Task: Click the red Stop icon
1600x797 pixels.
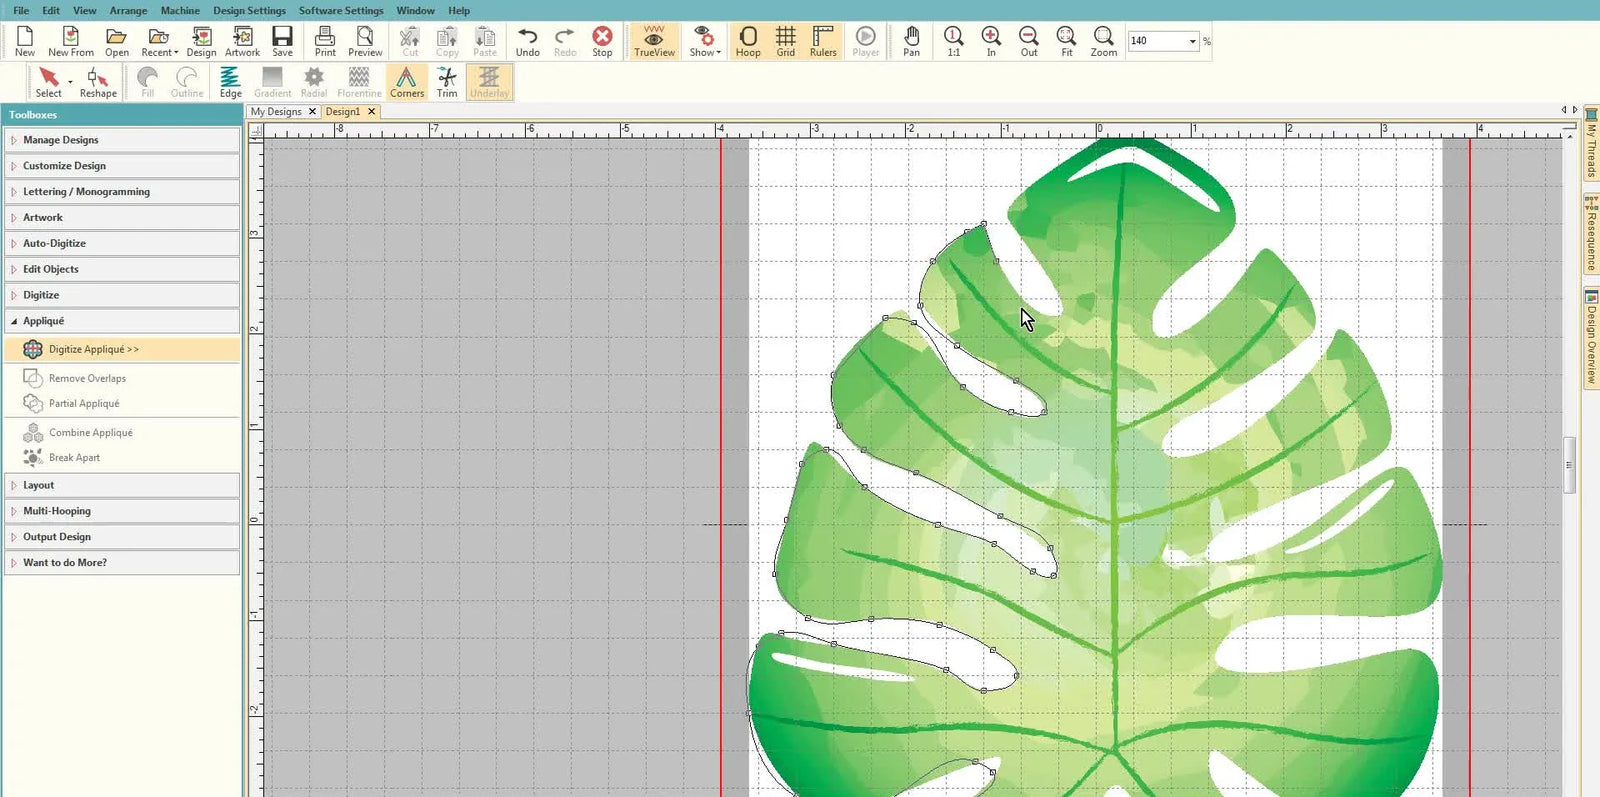Action: click(x=602, y=41)
